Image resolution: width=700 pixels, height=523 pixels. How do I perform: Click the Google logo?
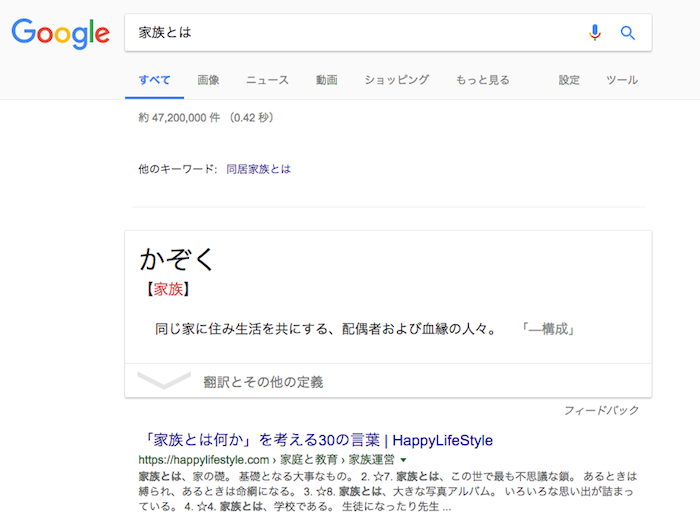[x=60, y=33]
